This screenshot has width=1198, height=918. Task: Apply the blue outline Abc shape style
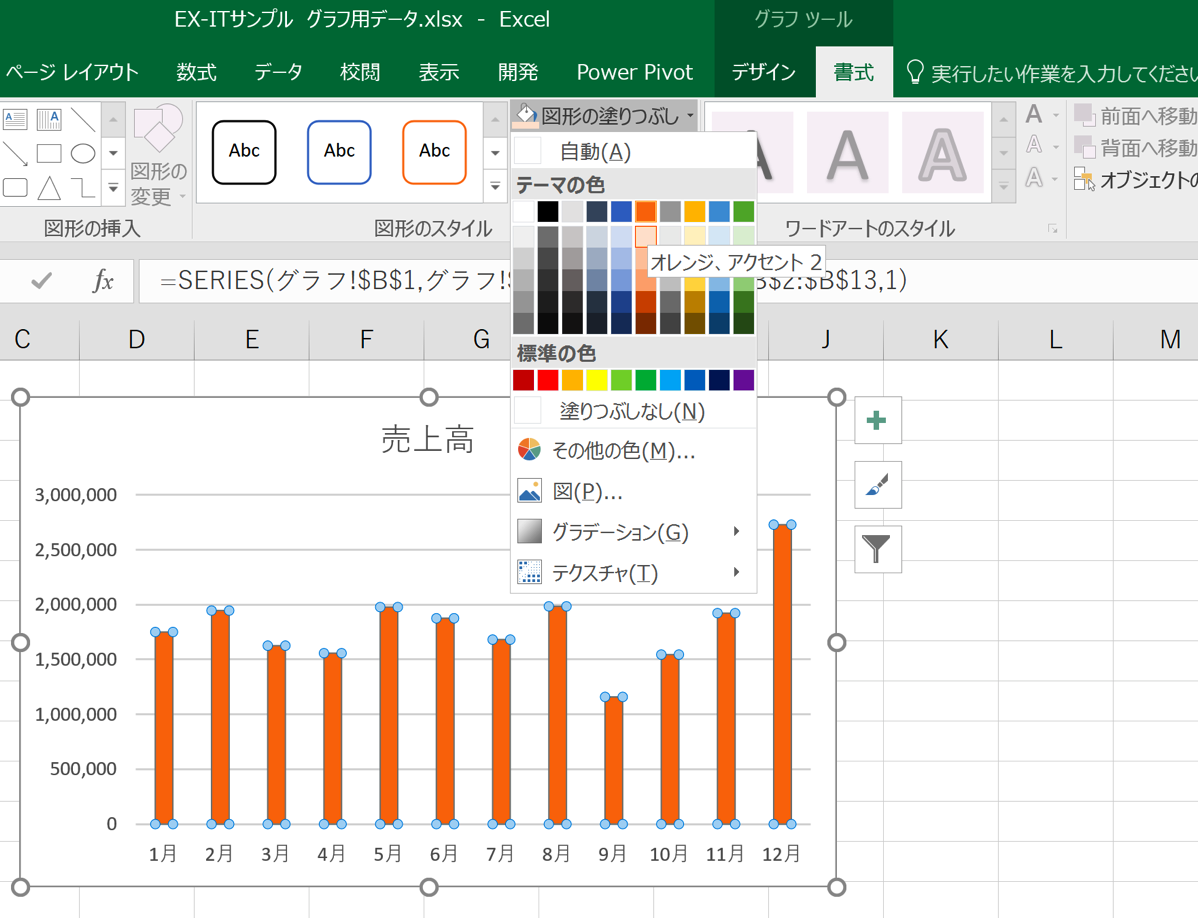339,152
